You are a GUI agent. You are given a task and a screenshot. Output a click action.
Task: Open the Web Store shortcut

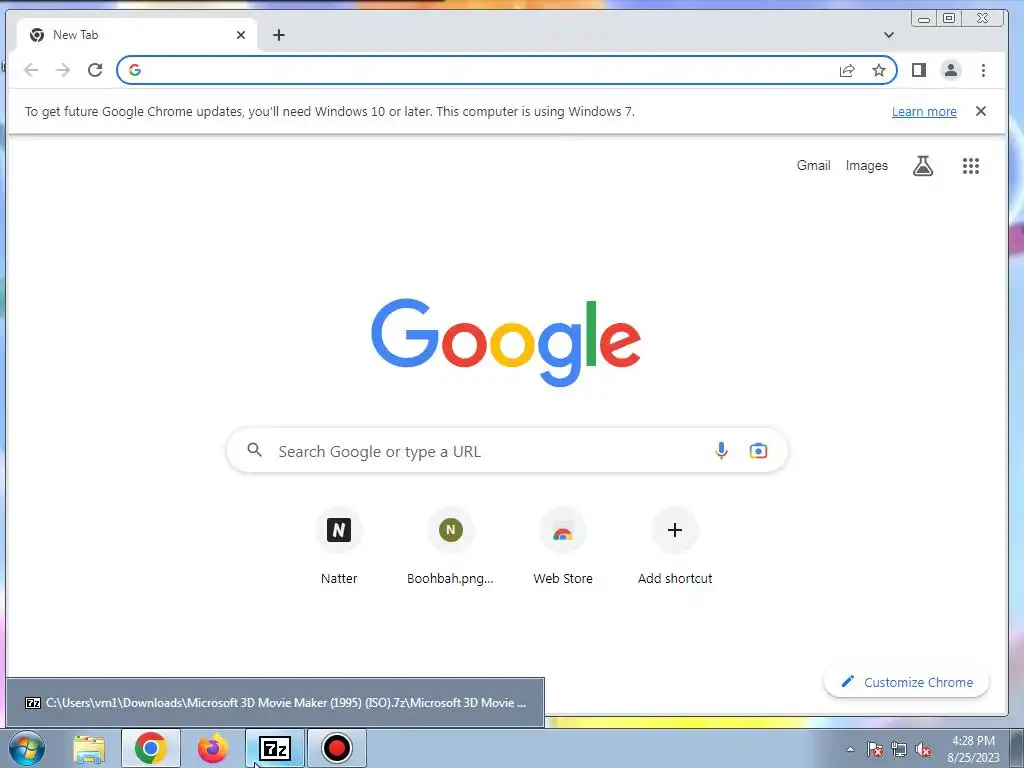click(563, 547)
